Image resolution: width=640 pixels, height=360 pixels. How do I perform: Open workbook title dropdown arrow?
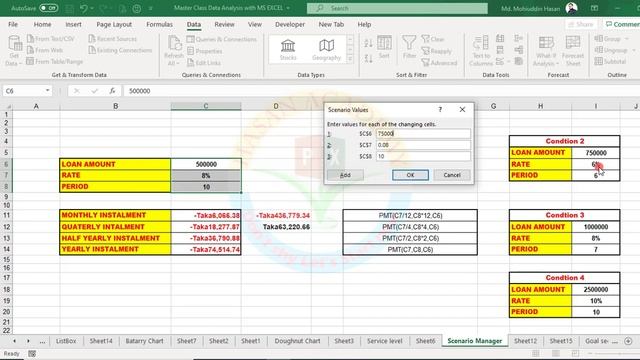[288, 8]
